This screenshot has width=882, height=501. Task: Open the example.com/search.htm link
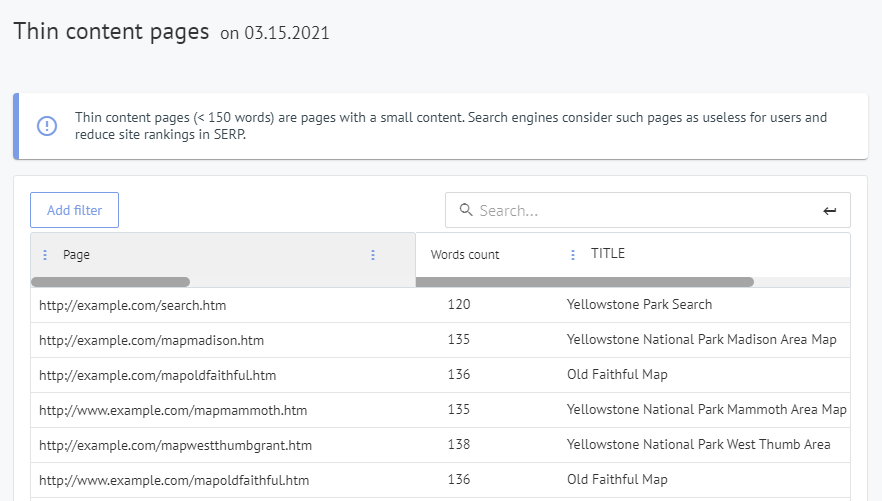point(125,304)
